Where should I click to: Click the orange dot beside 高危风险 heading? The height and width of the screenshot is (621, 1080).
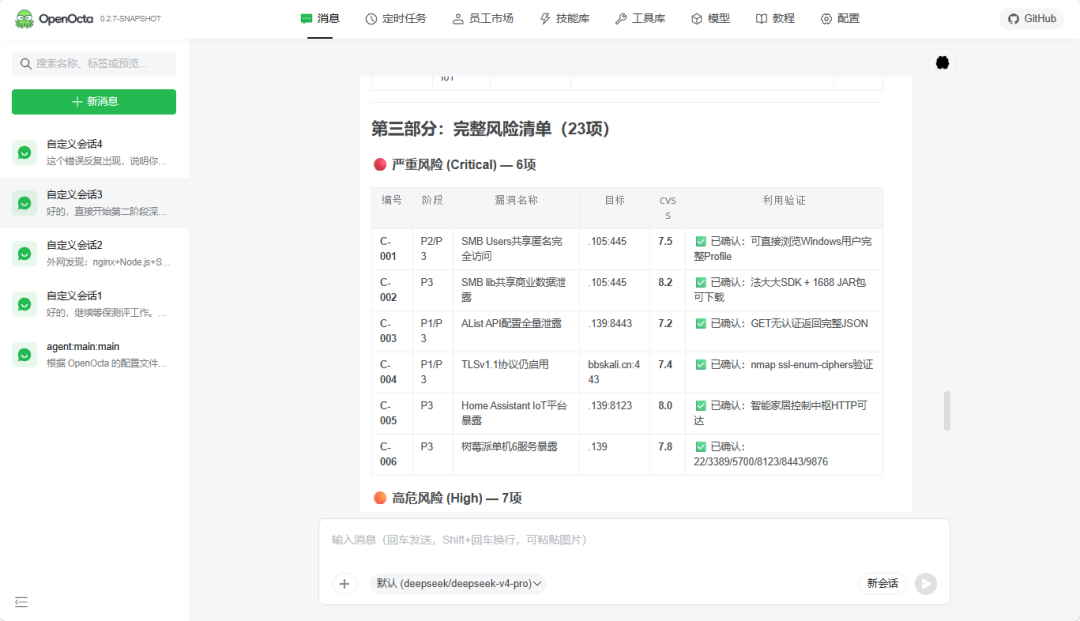[x=380, y=498]
